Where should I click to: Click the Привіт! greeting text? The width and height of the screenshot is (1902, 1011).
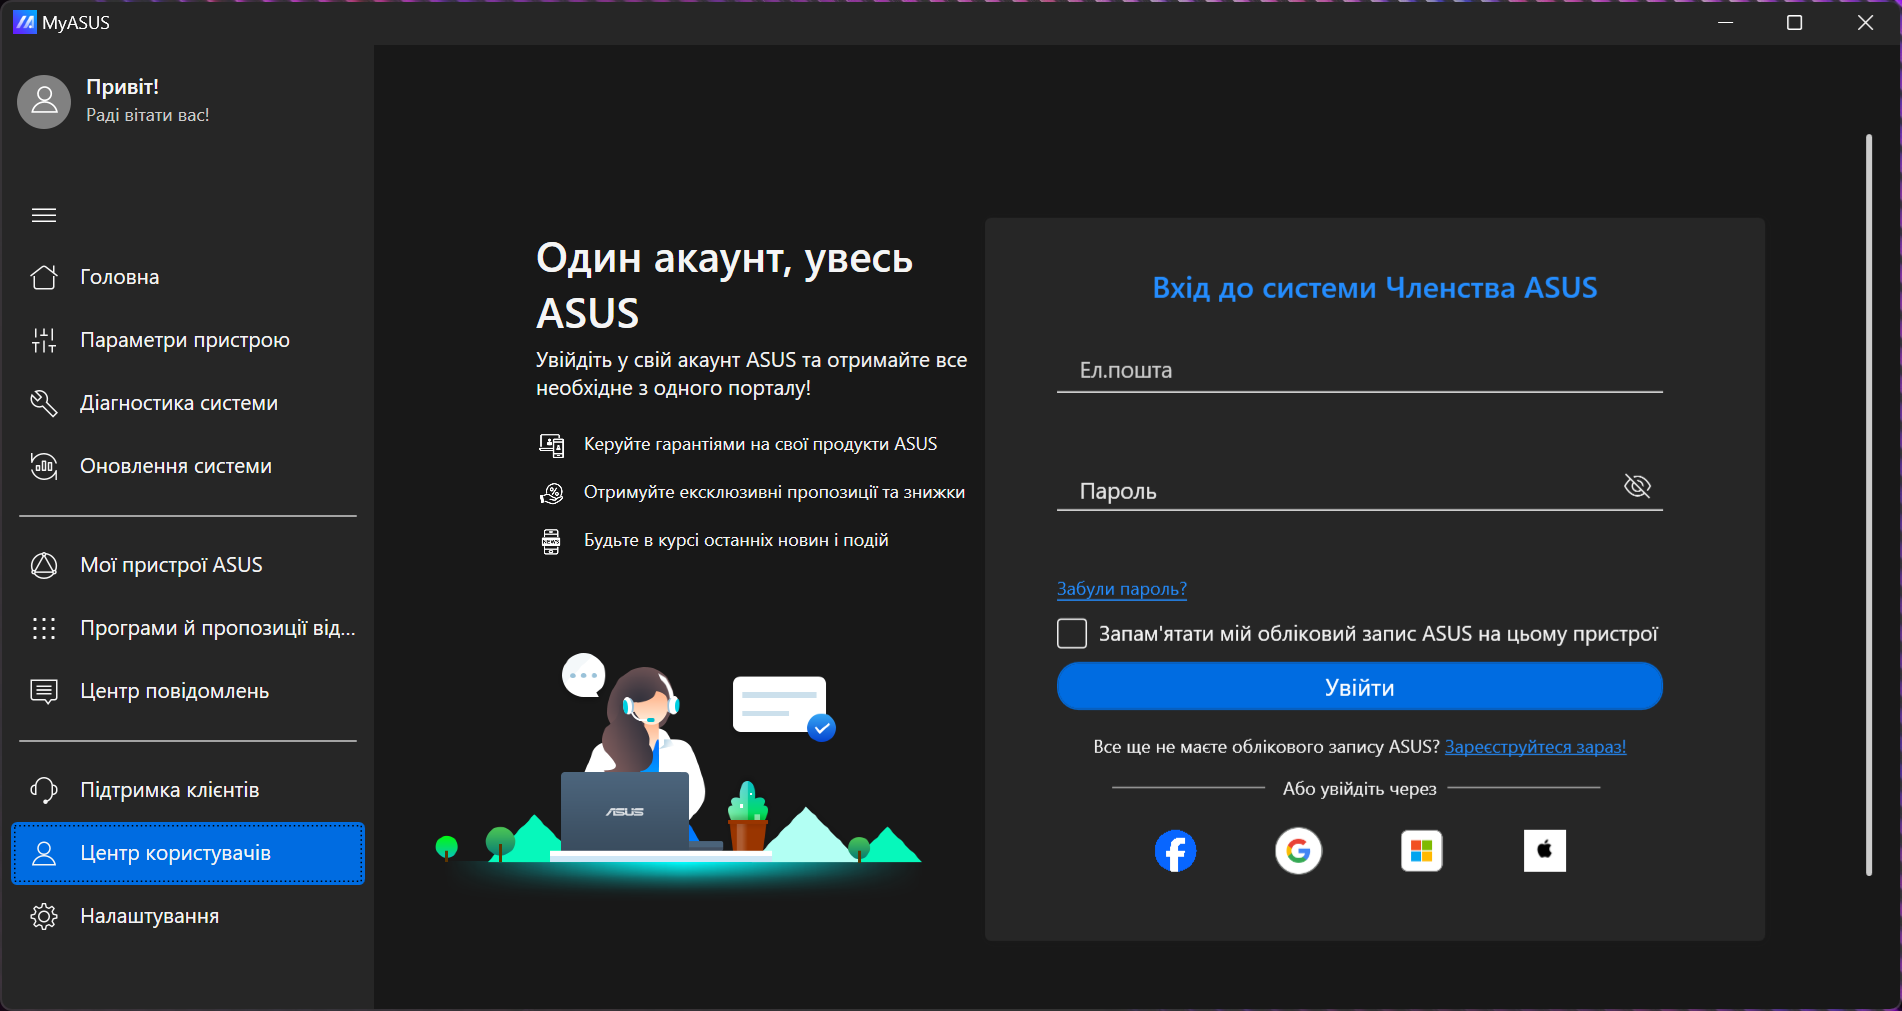(x=123, y=87)
